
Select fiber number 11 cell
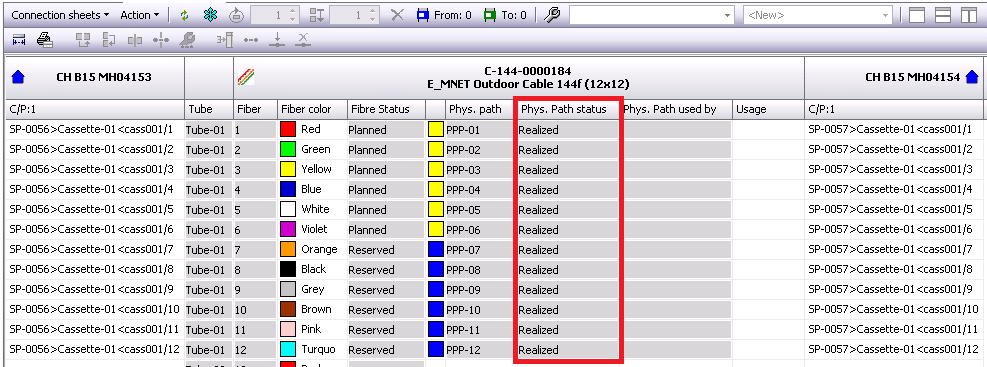coord(256,330)
